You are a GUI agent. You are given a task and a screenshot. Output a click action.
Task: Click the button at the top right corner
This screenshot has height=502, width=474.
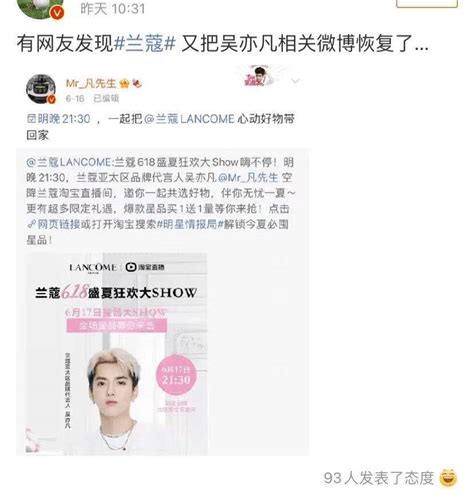click(x=427, y=3)
